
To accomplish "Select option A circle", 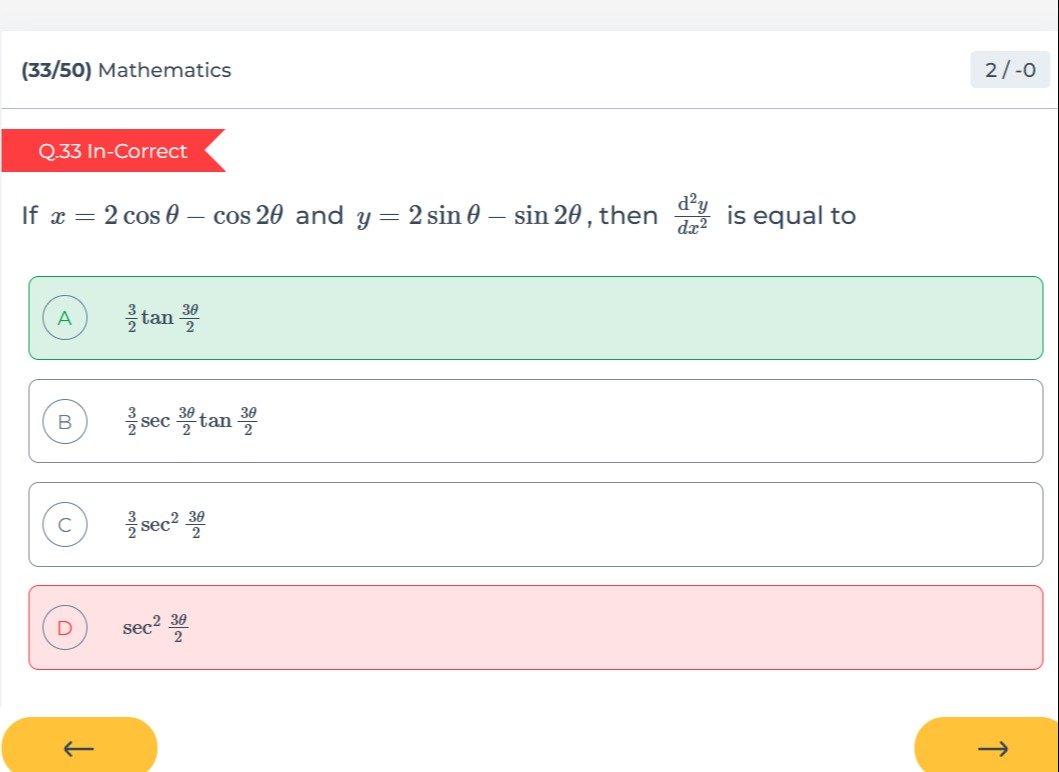I will pyautogui.click(x=65, y=317).
